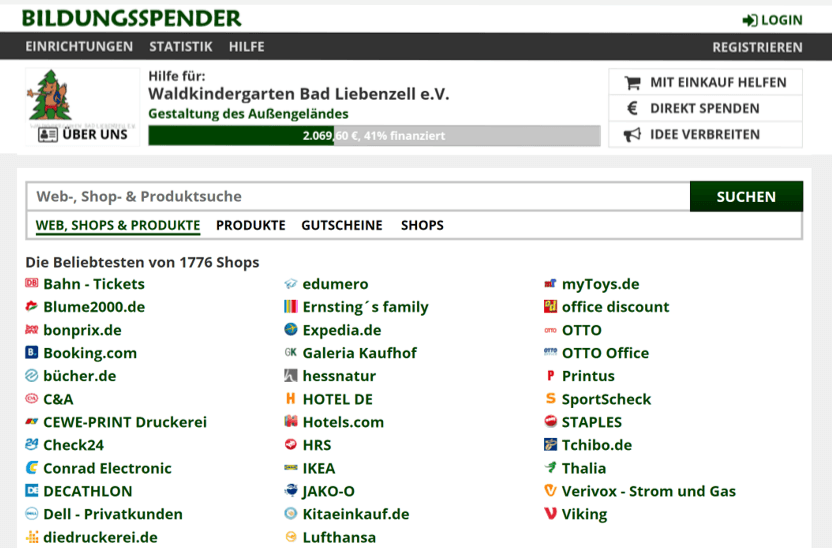Screen dimensions: 832x548
Task: Open the hessnatur shop link
Action: tap(339, 376)
